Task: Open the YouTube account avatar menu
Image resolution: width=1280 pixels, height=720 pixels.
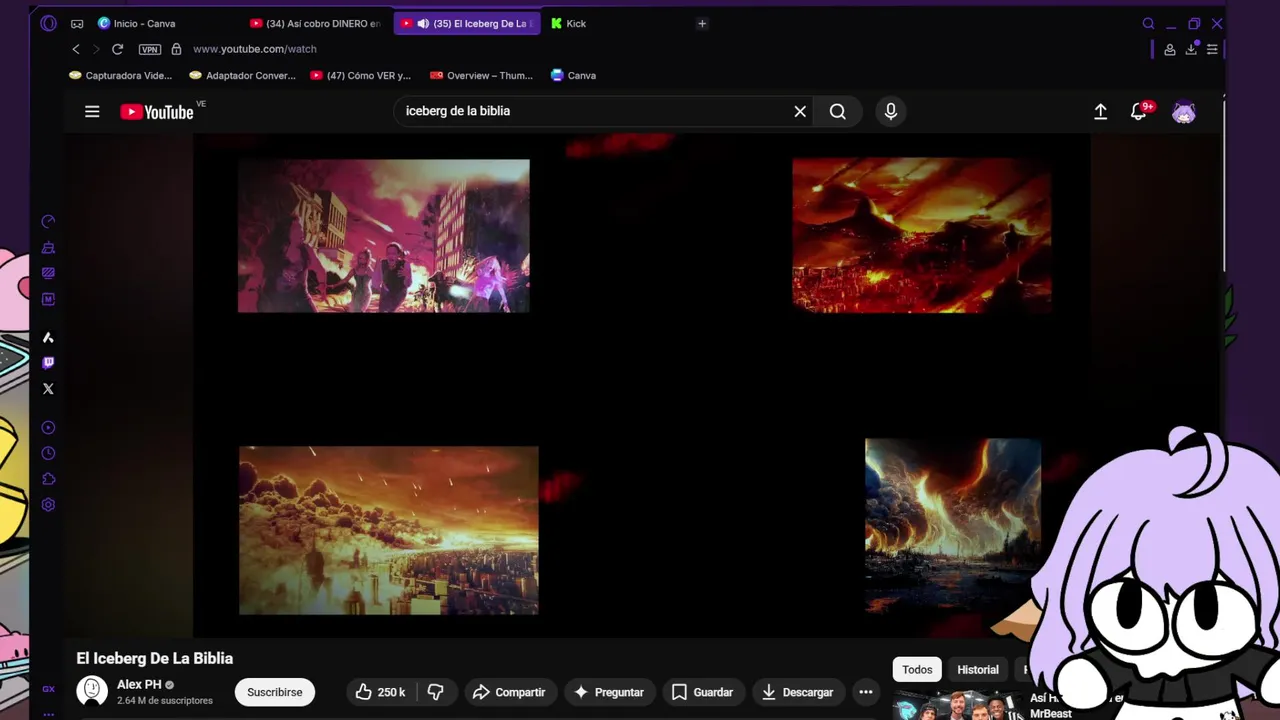Action: pos(1184,112)
